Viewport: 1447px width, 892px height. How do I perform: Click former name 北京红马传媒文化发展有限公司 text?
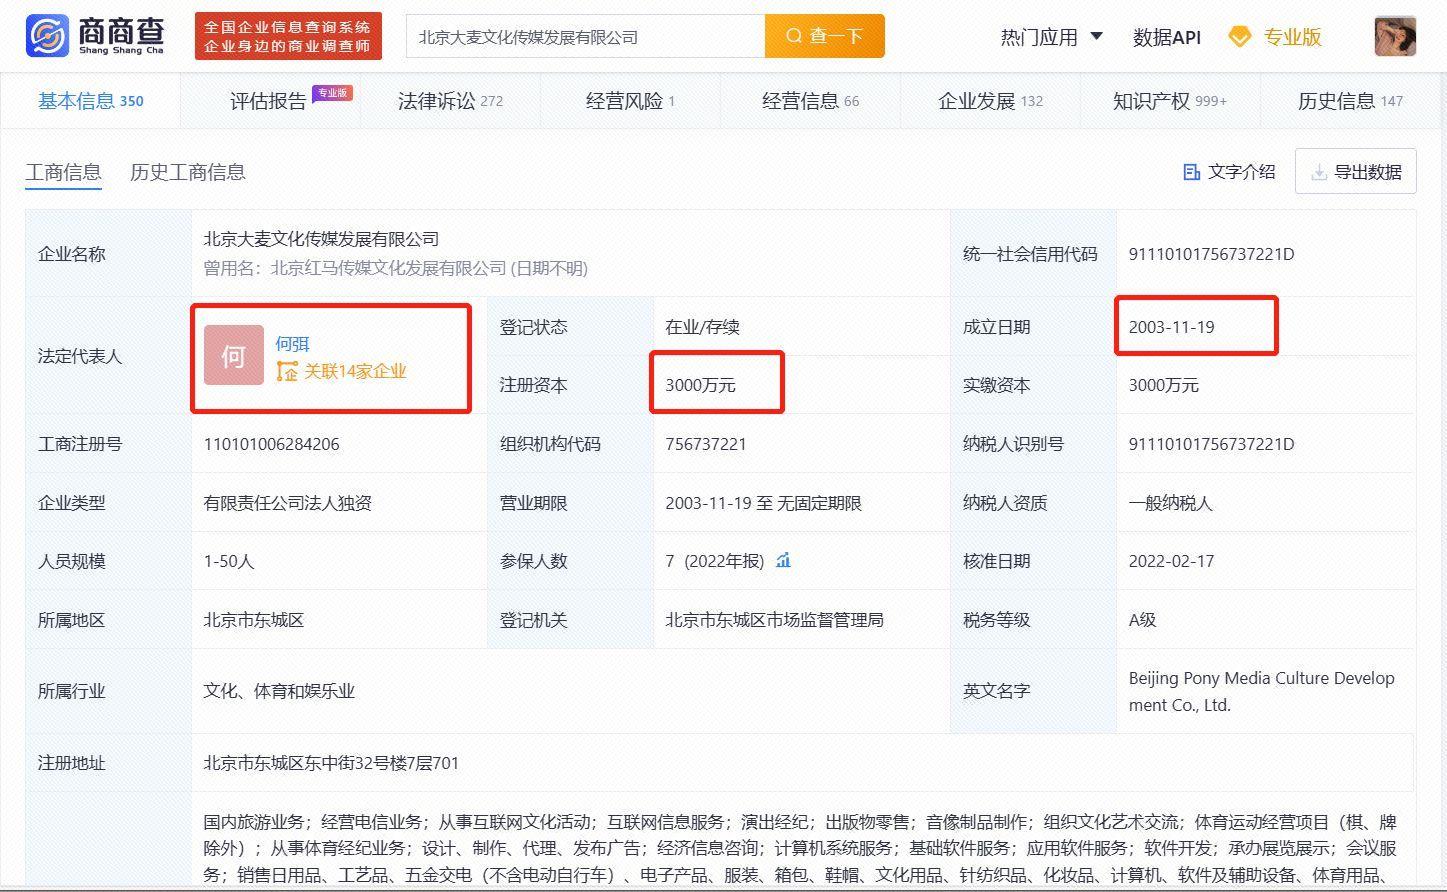tap(389, 268)
